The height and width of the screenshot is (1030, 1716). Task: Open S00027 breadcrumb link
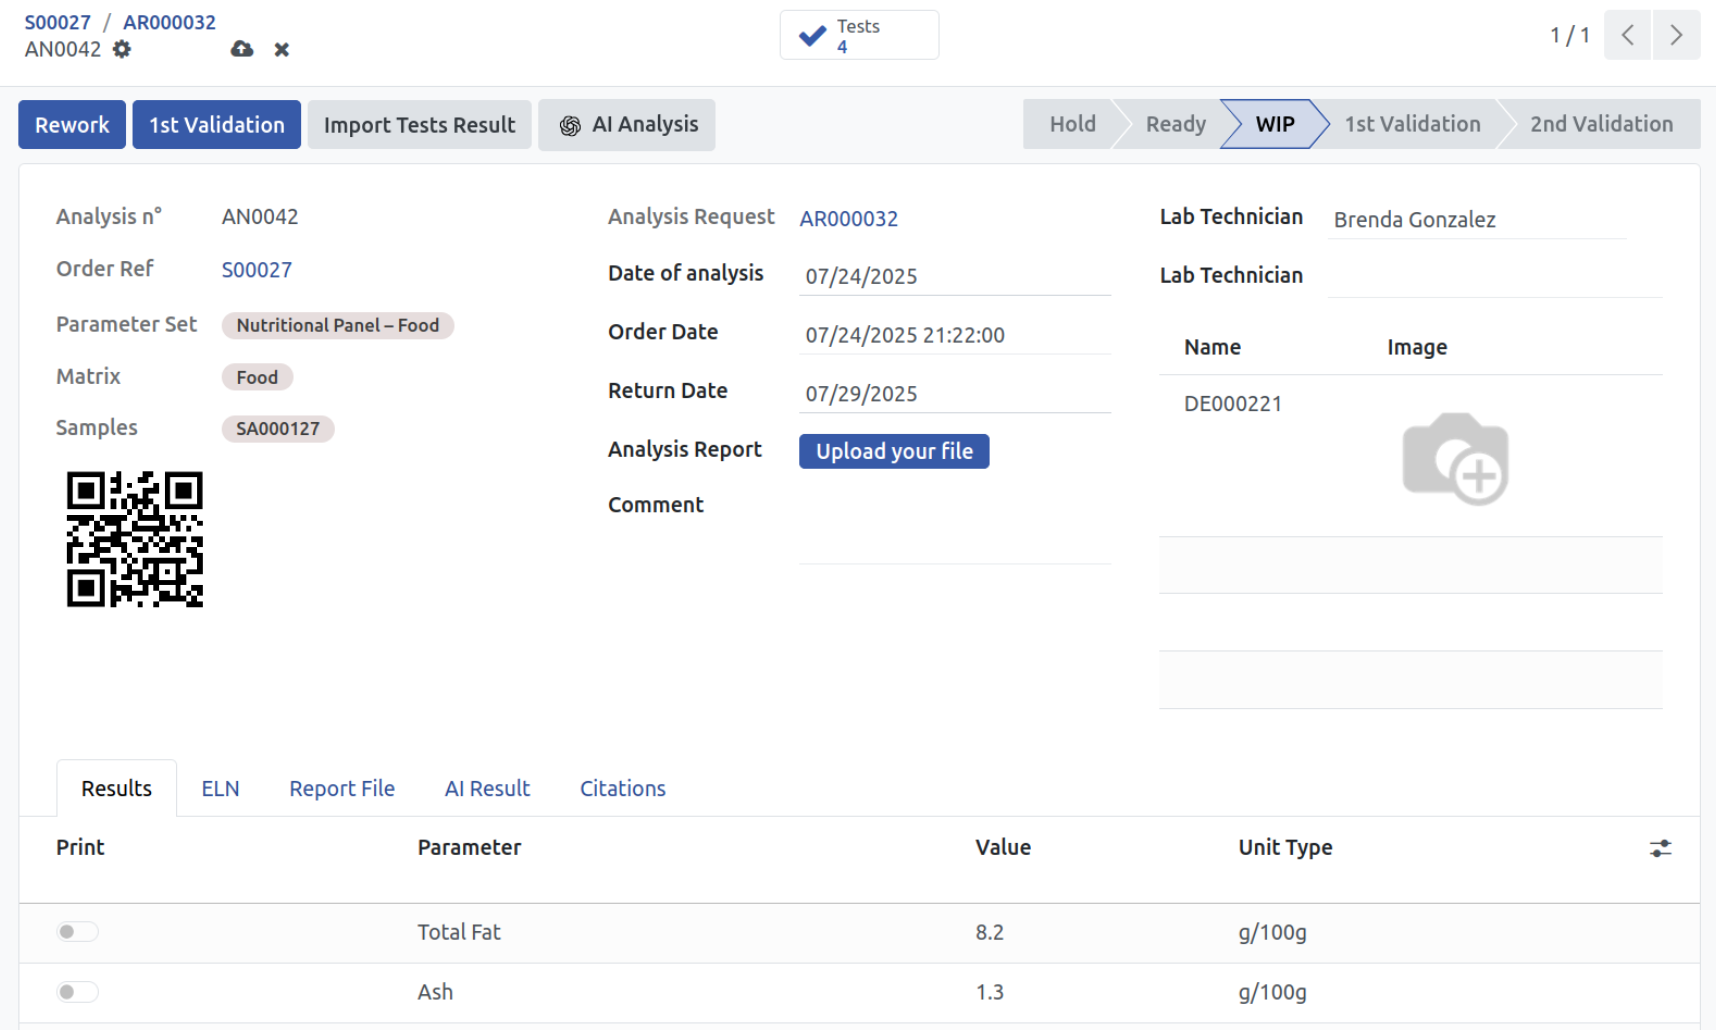click(x=57, y=22)
